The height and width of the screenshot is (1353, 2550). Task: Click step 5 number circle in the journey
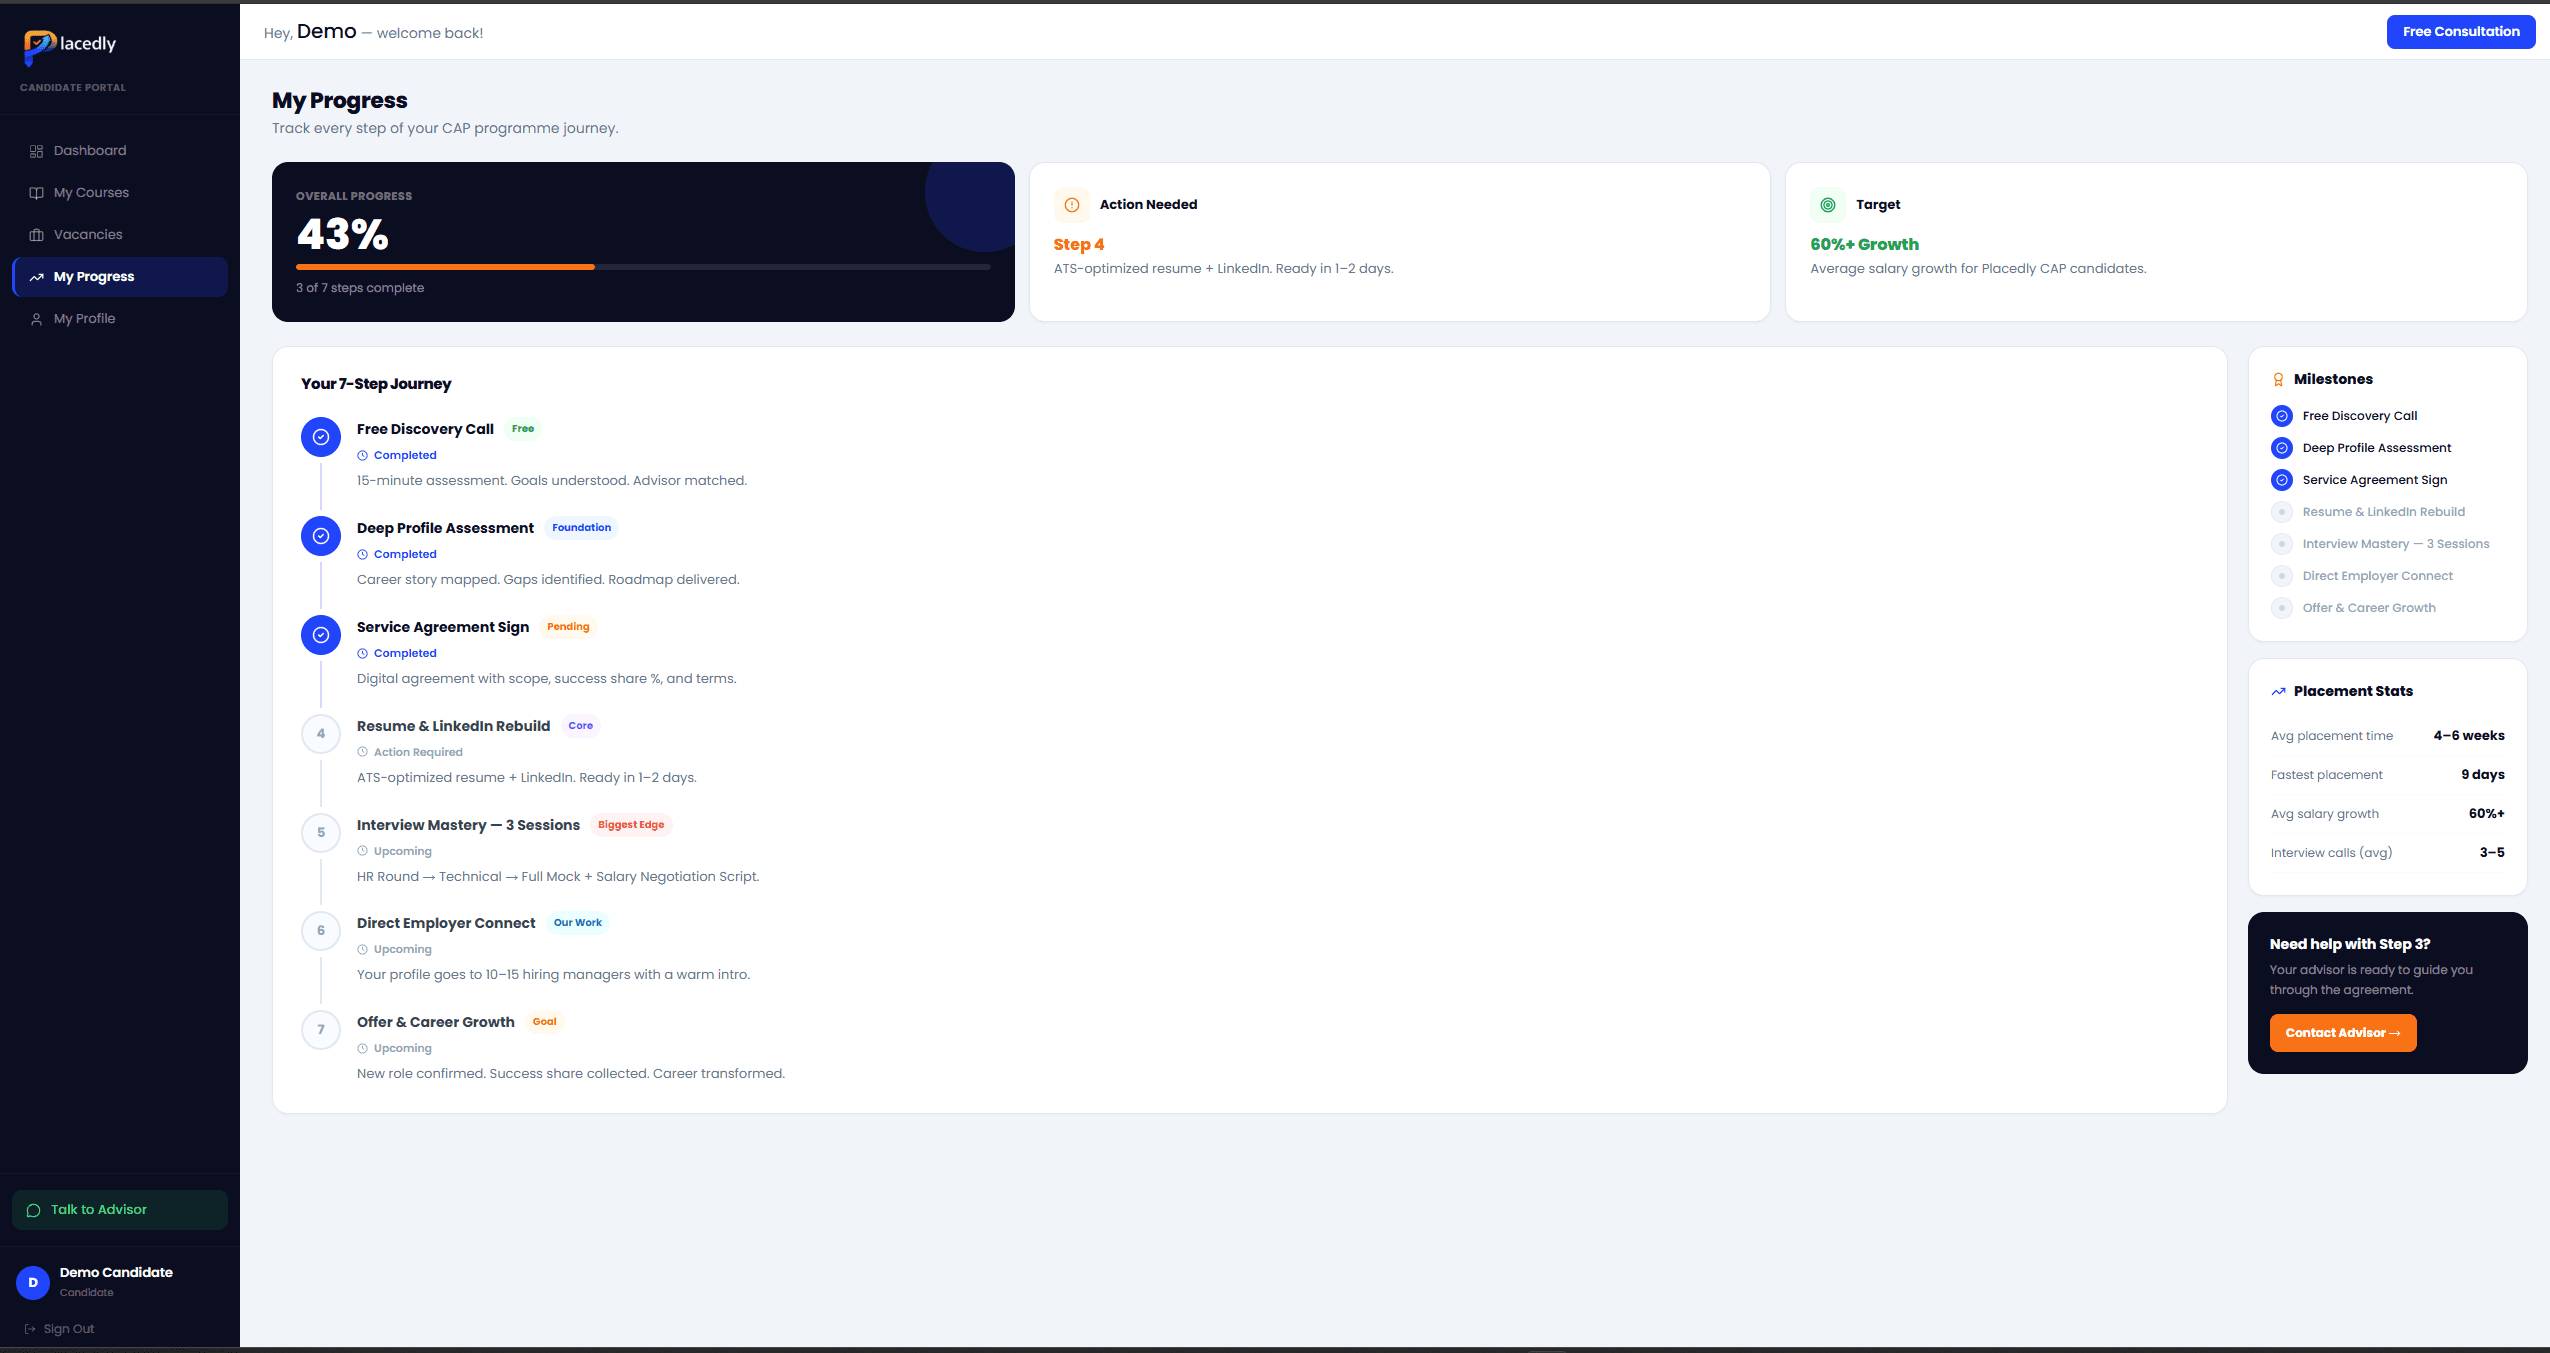click(x=321, y=833)
